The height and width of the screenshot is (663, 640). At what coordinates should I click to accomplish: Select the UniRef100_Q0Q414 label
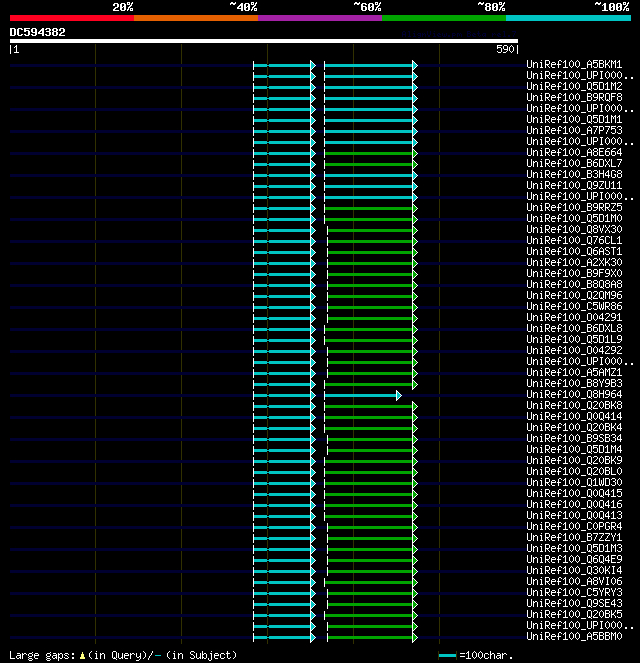point(574,416)
